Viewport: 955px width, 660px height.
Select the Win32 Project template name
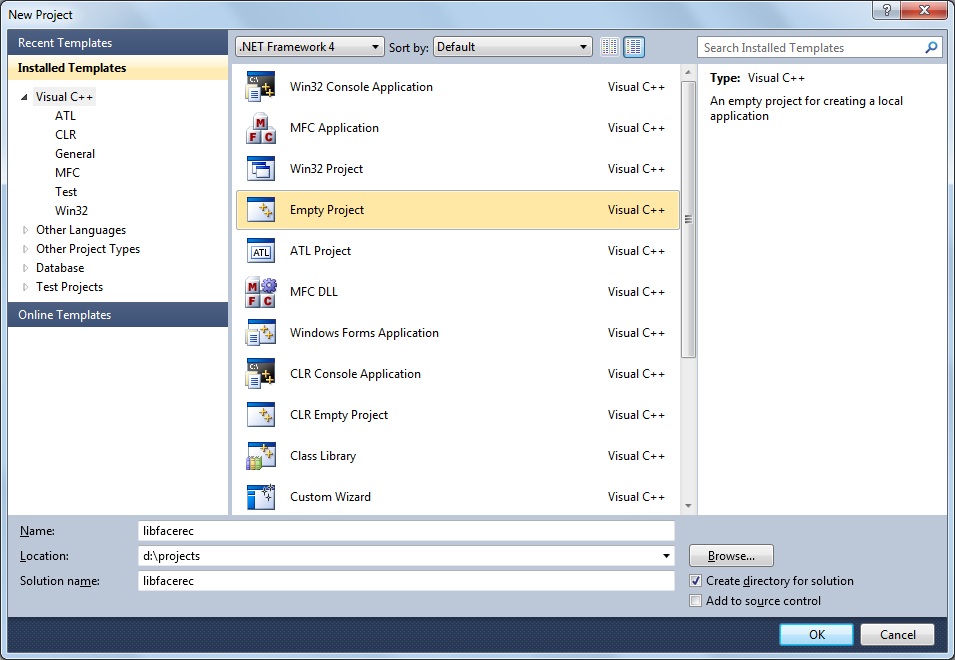click(326, 169)
